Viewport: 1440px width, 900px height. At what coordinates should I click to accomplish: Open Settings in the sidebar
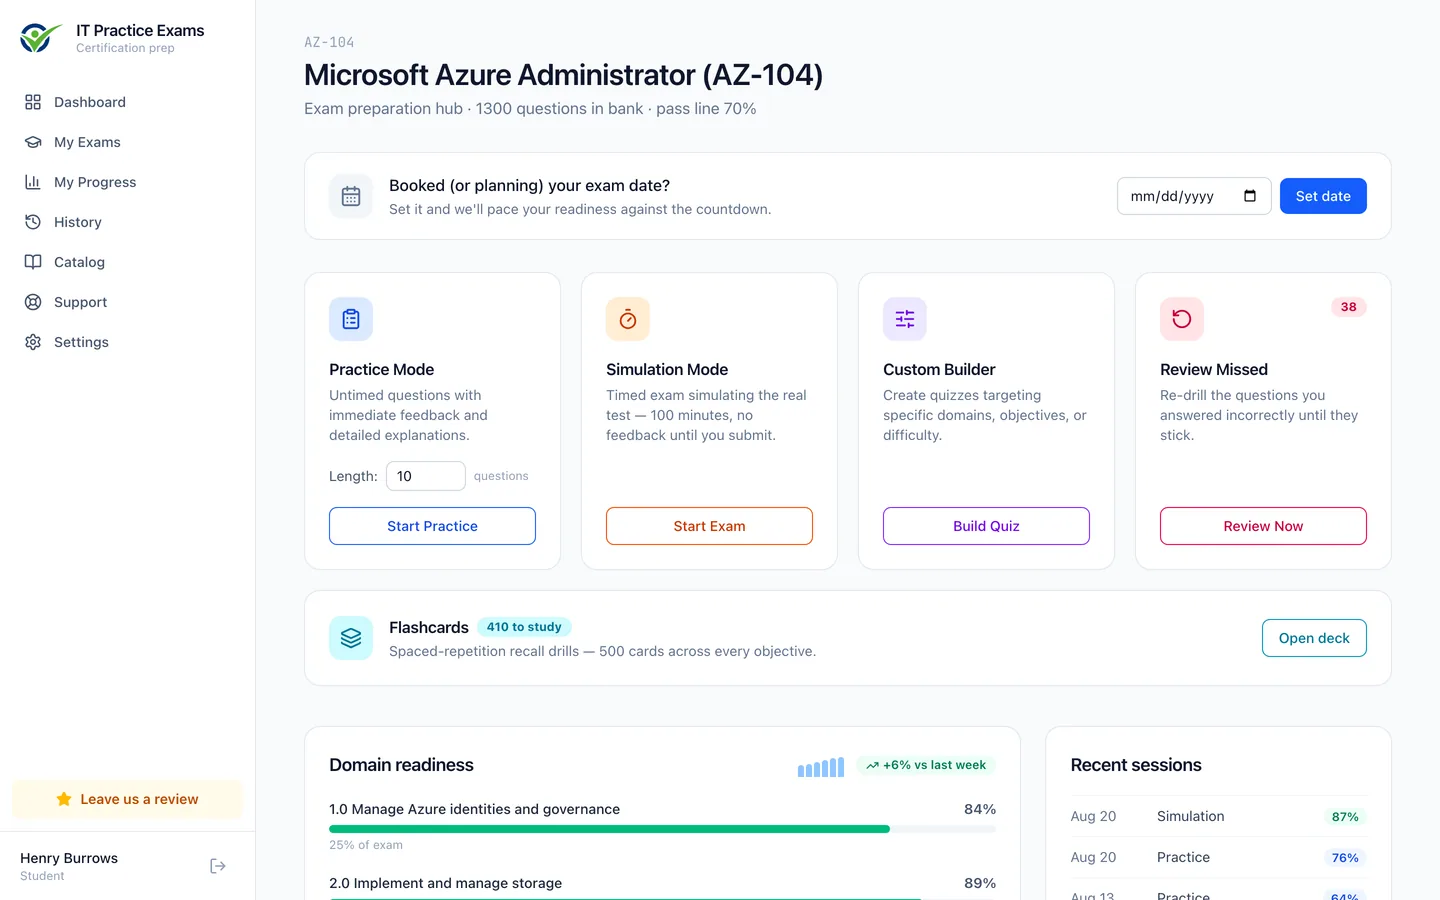point(128,342)
